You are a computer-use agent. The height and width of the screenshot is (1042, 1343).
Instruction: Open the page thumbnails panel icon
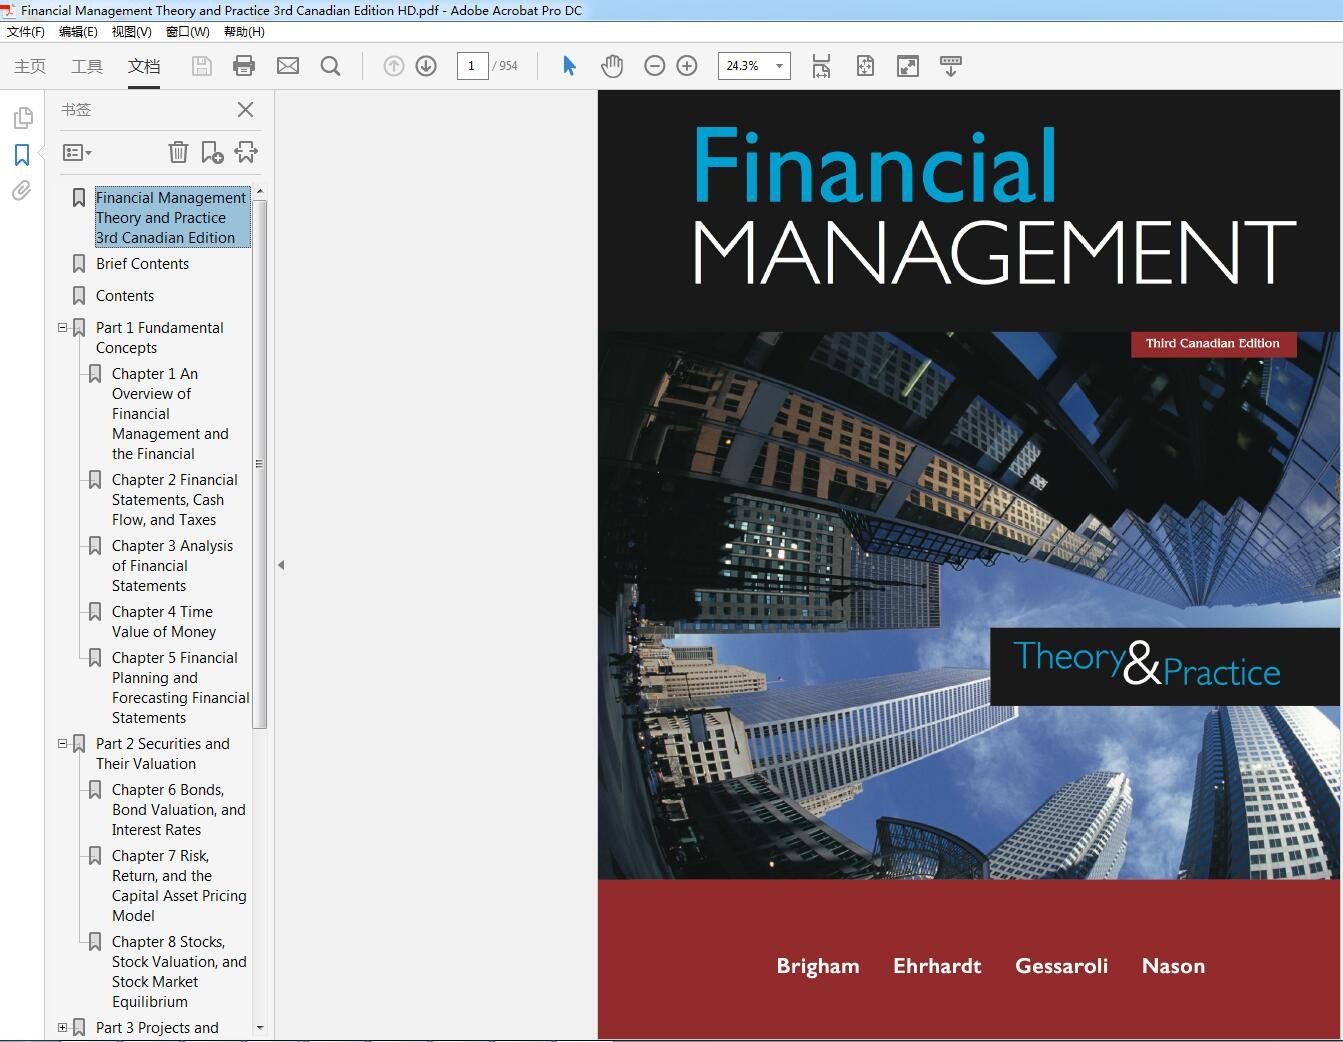coord(22,119)
